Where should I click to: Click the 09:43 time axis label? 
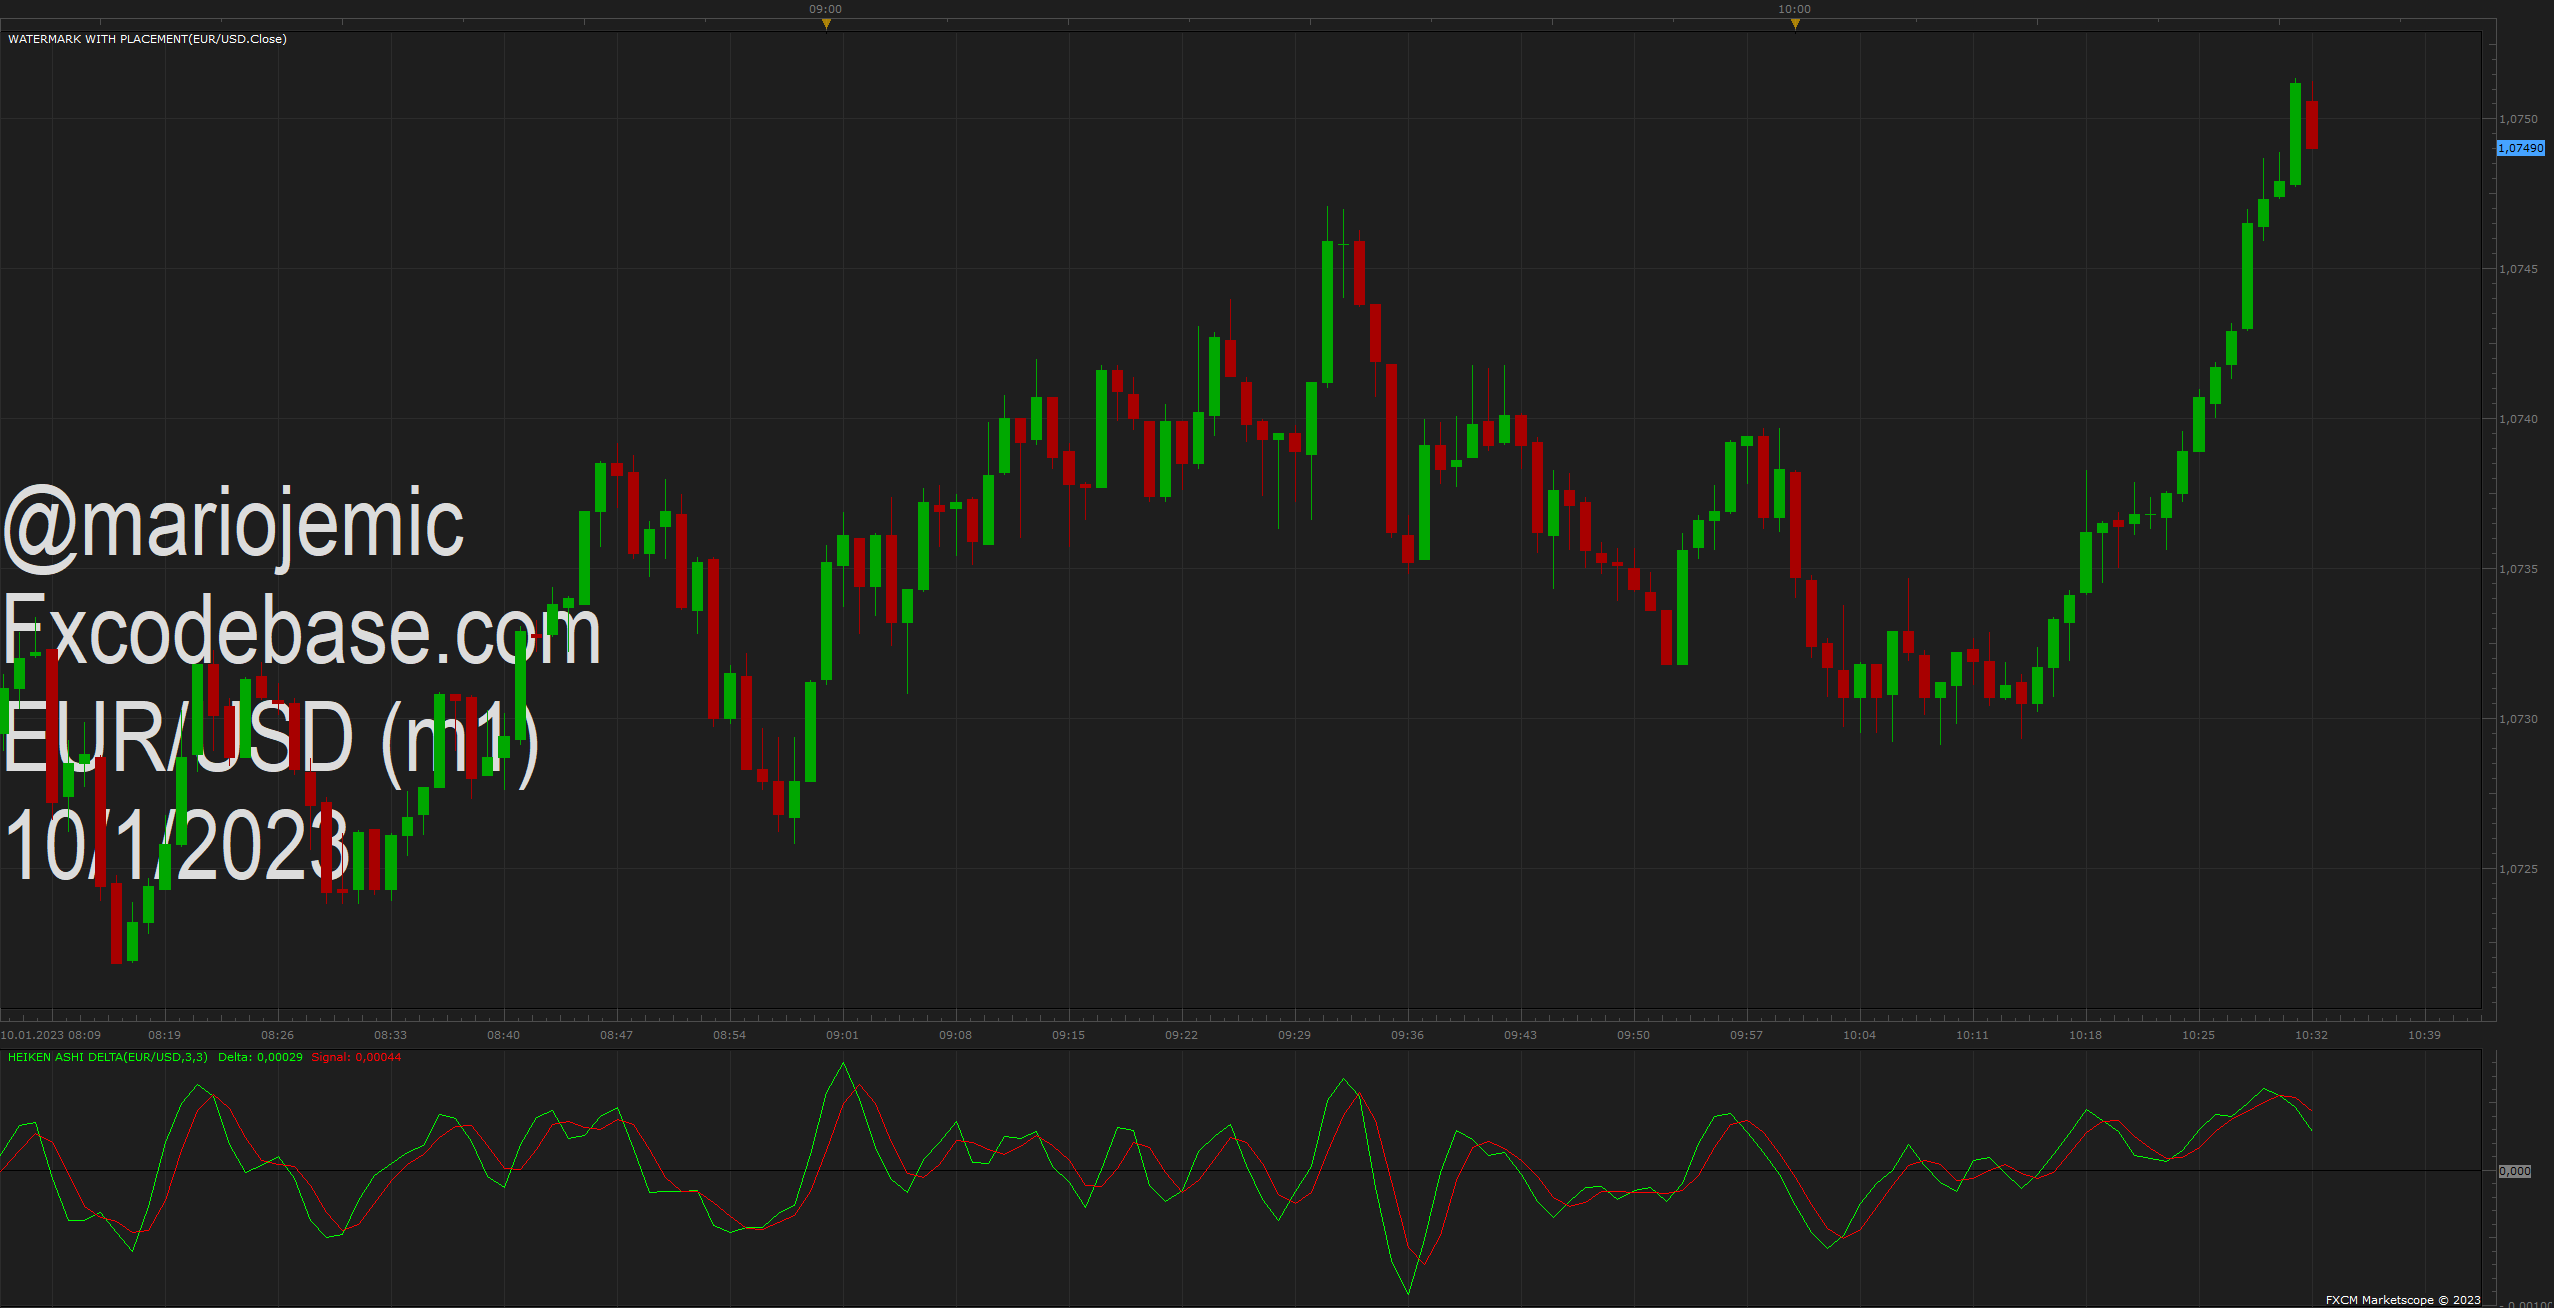coord(1520,1035)
